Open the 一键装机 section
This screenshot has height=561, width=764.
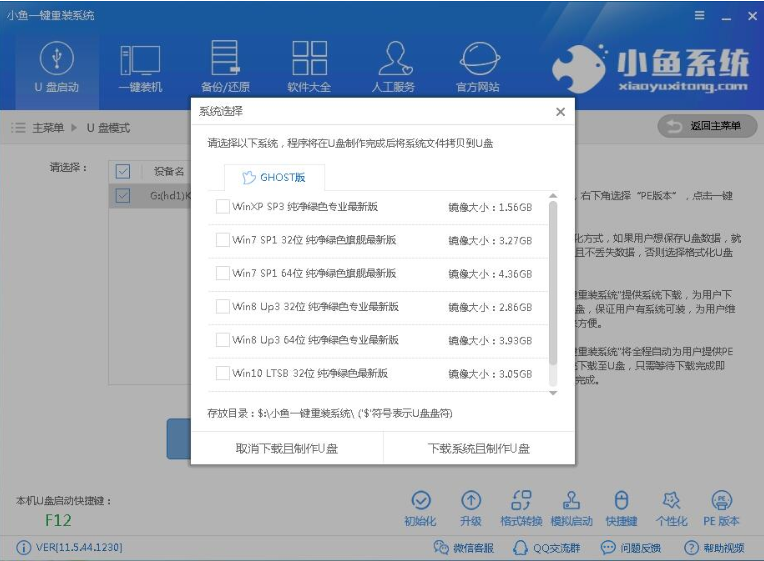[140, 67]
